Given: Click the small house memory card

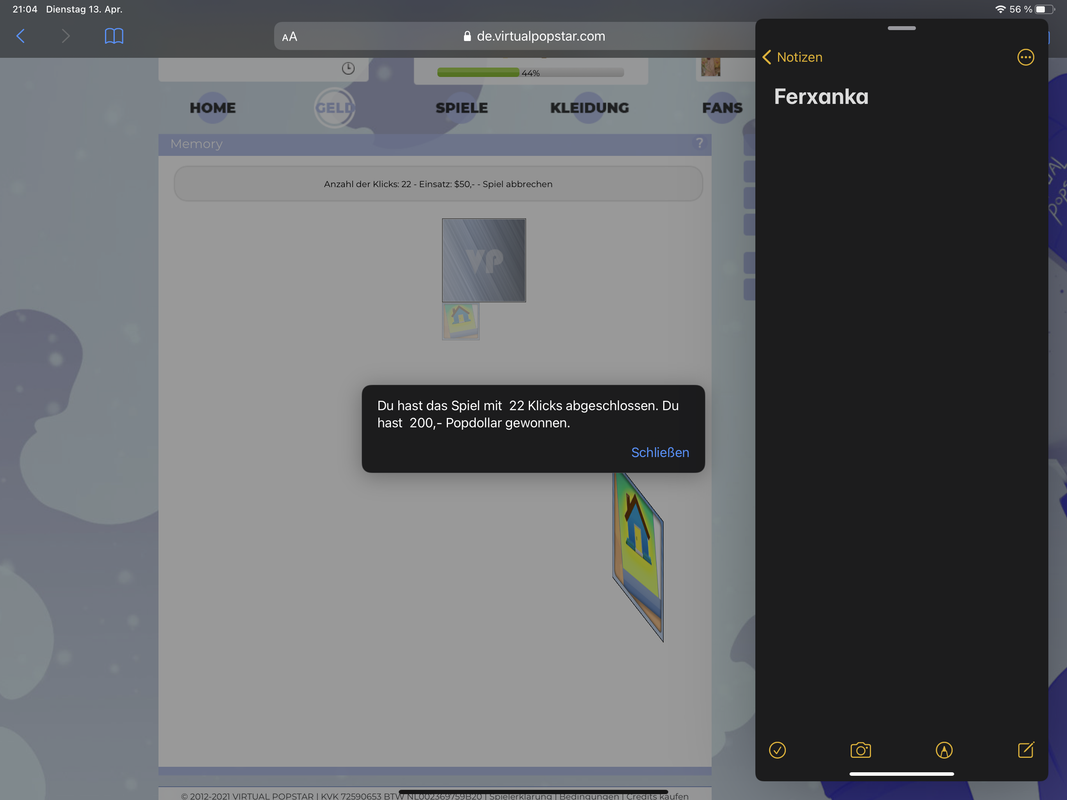Looking at the screenshot, I should click(x=461, y=321).
